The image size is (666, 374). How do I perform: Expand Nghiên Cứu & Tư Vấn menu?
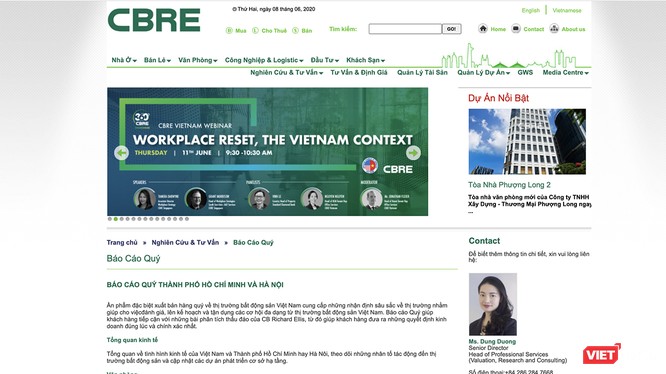point(286,73)
